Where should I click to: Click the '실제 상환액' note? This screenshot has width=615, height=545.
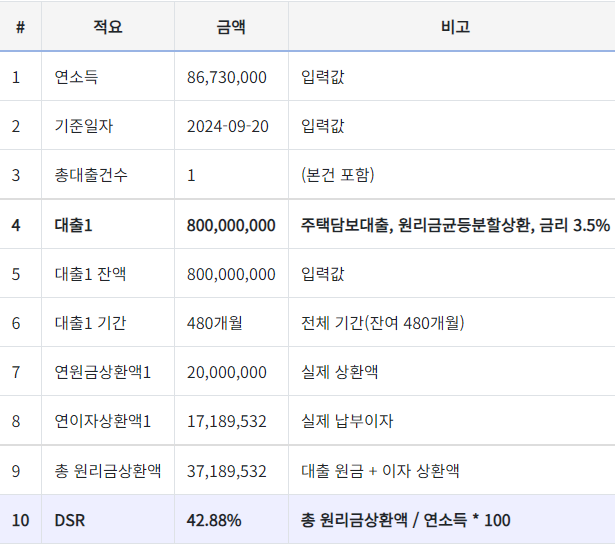339,372
